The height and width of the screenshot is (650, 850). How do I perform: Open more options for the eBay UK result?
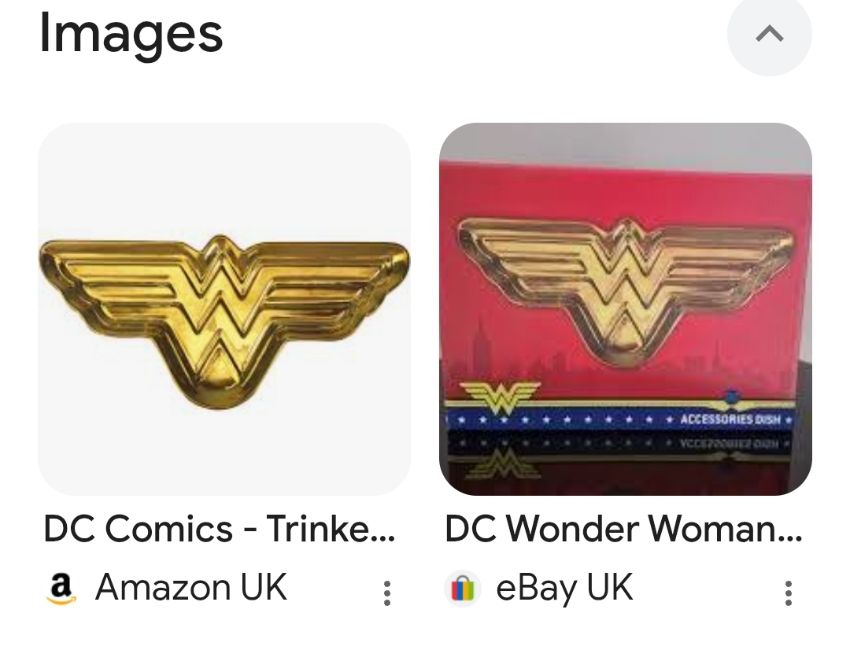(788, 592)
